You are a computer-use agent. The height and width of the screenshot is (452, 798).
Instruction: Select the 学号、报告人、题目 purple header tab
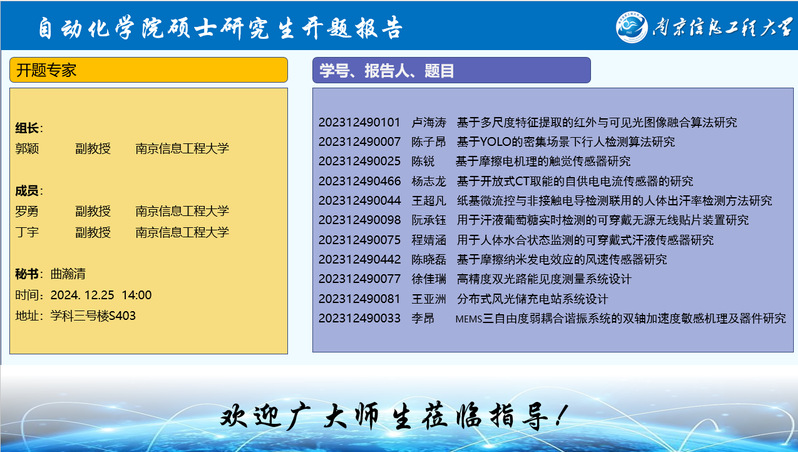451,70
